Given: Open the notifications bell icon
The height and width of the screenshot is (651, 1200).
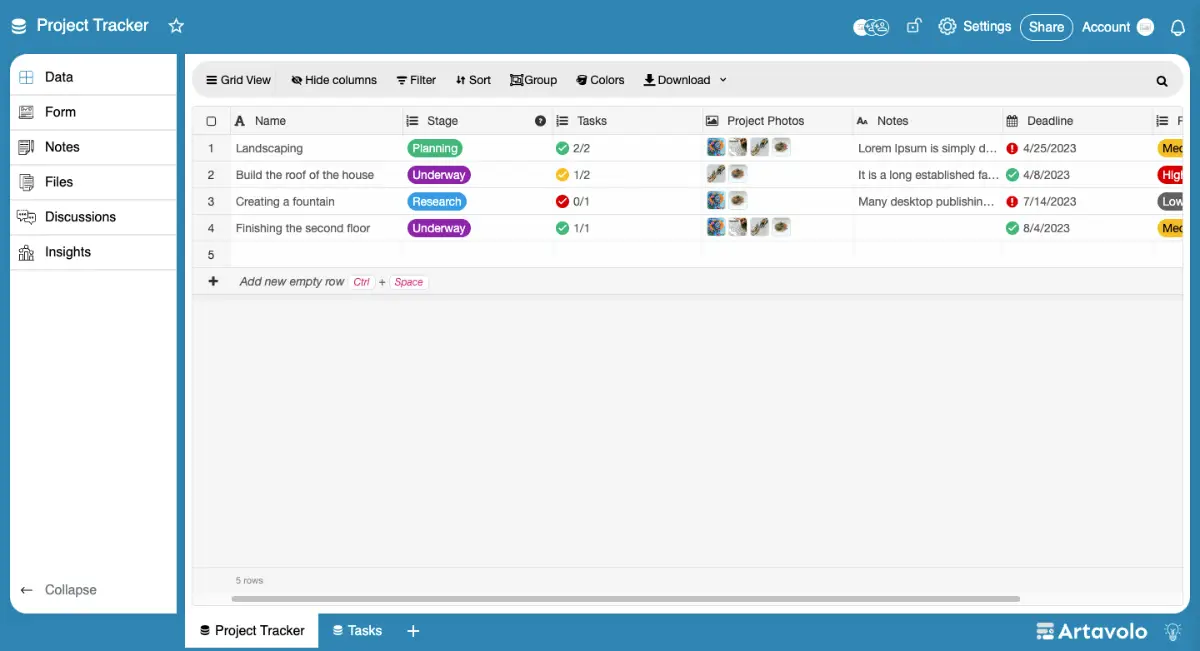Looking at the screenshot, I should [1177, 27].
